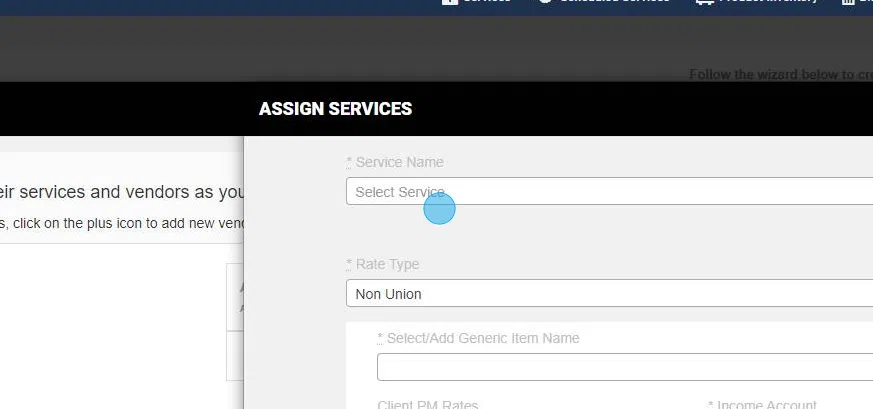Click the 'services and vendors' heading text
This screenshot has width=873, height=409.
(x=120, y=191)
